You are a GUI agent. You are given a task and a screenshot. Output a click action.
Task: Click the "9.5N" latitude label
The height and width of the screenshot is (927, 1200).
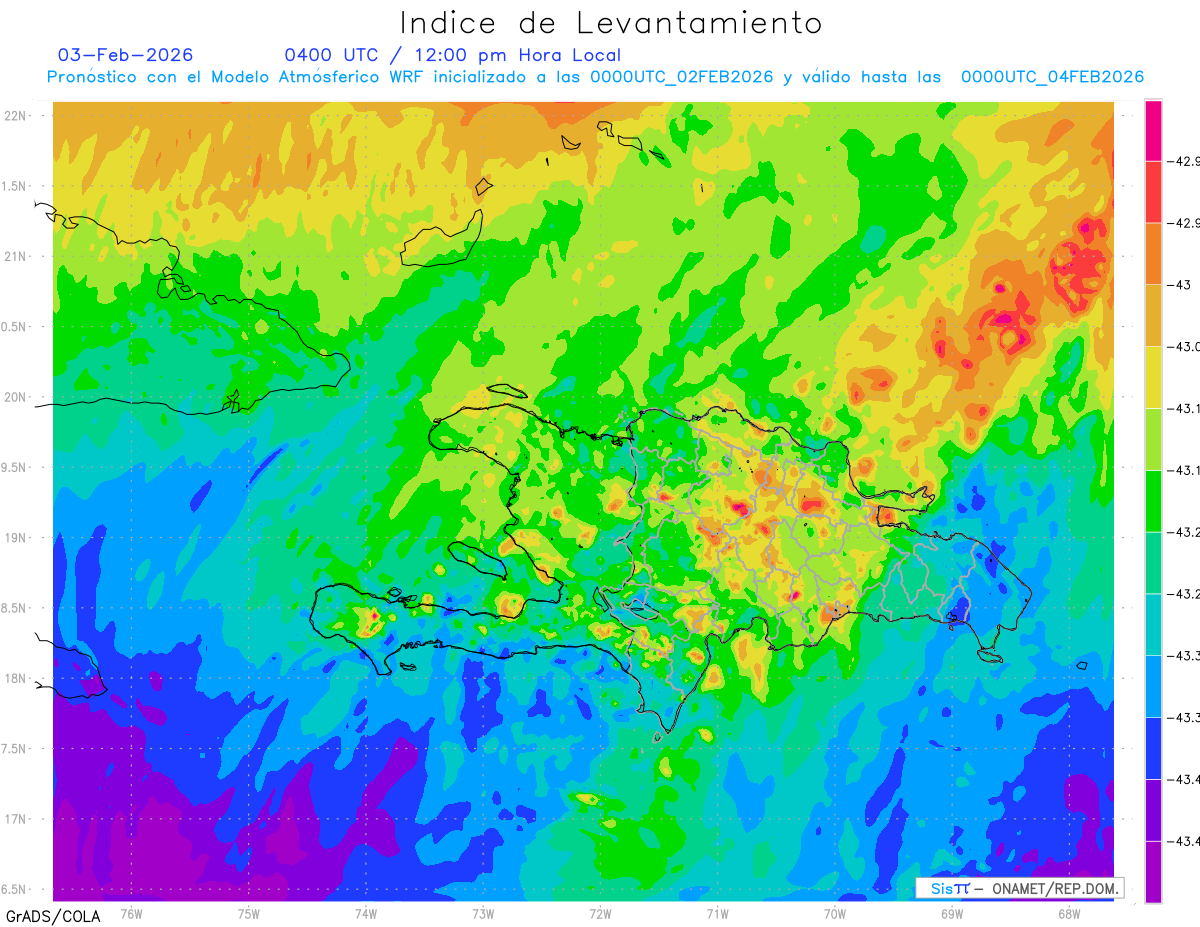click(15, 467)
